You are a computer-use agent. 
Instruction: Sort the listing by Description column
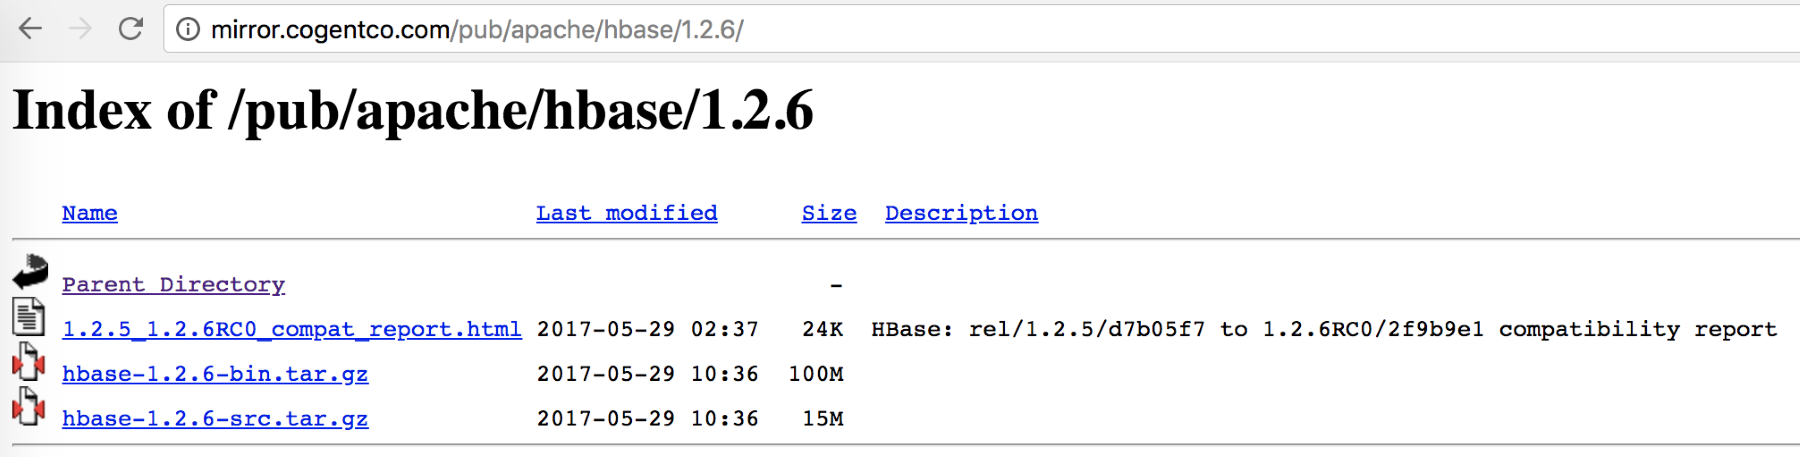[962, 213]
